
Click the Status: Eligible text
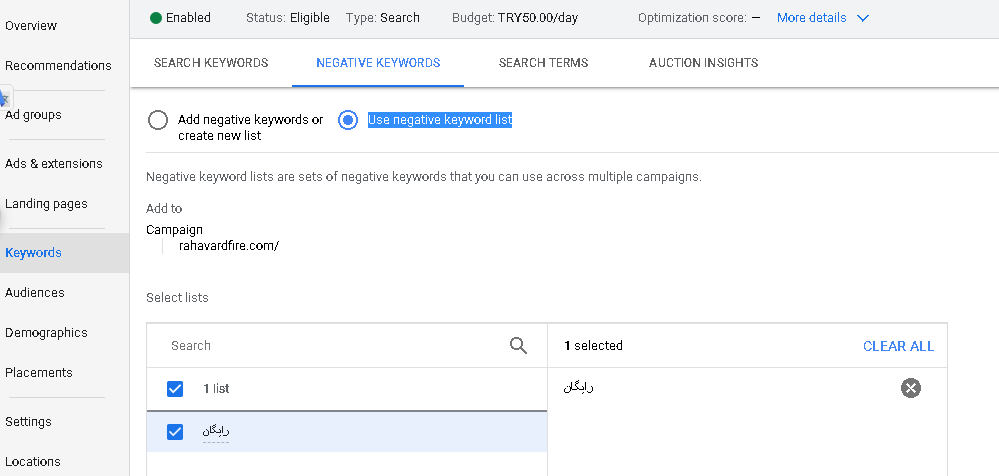coord(288,18)
